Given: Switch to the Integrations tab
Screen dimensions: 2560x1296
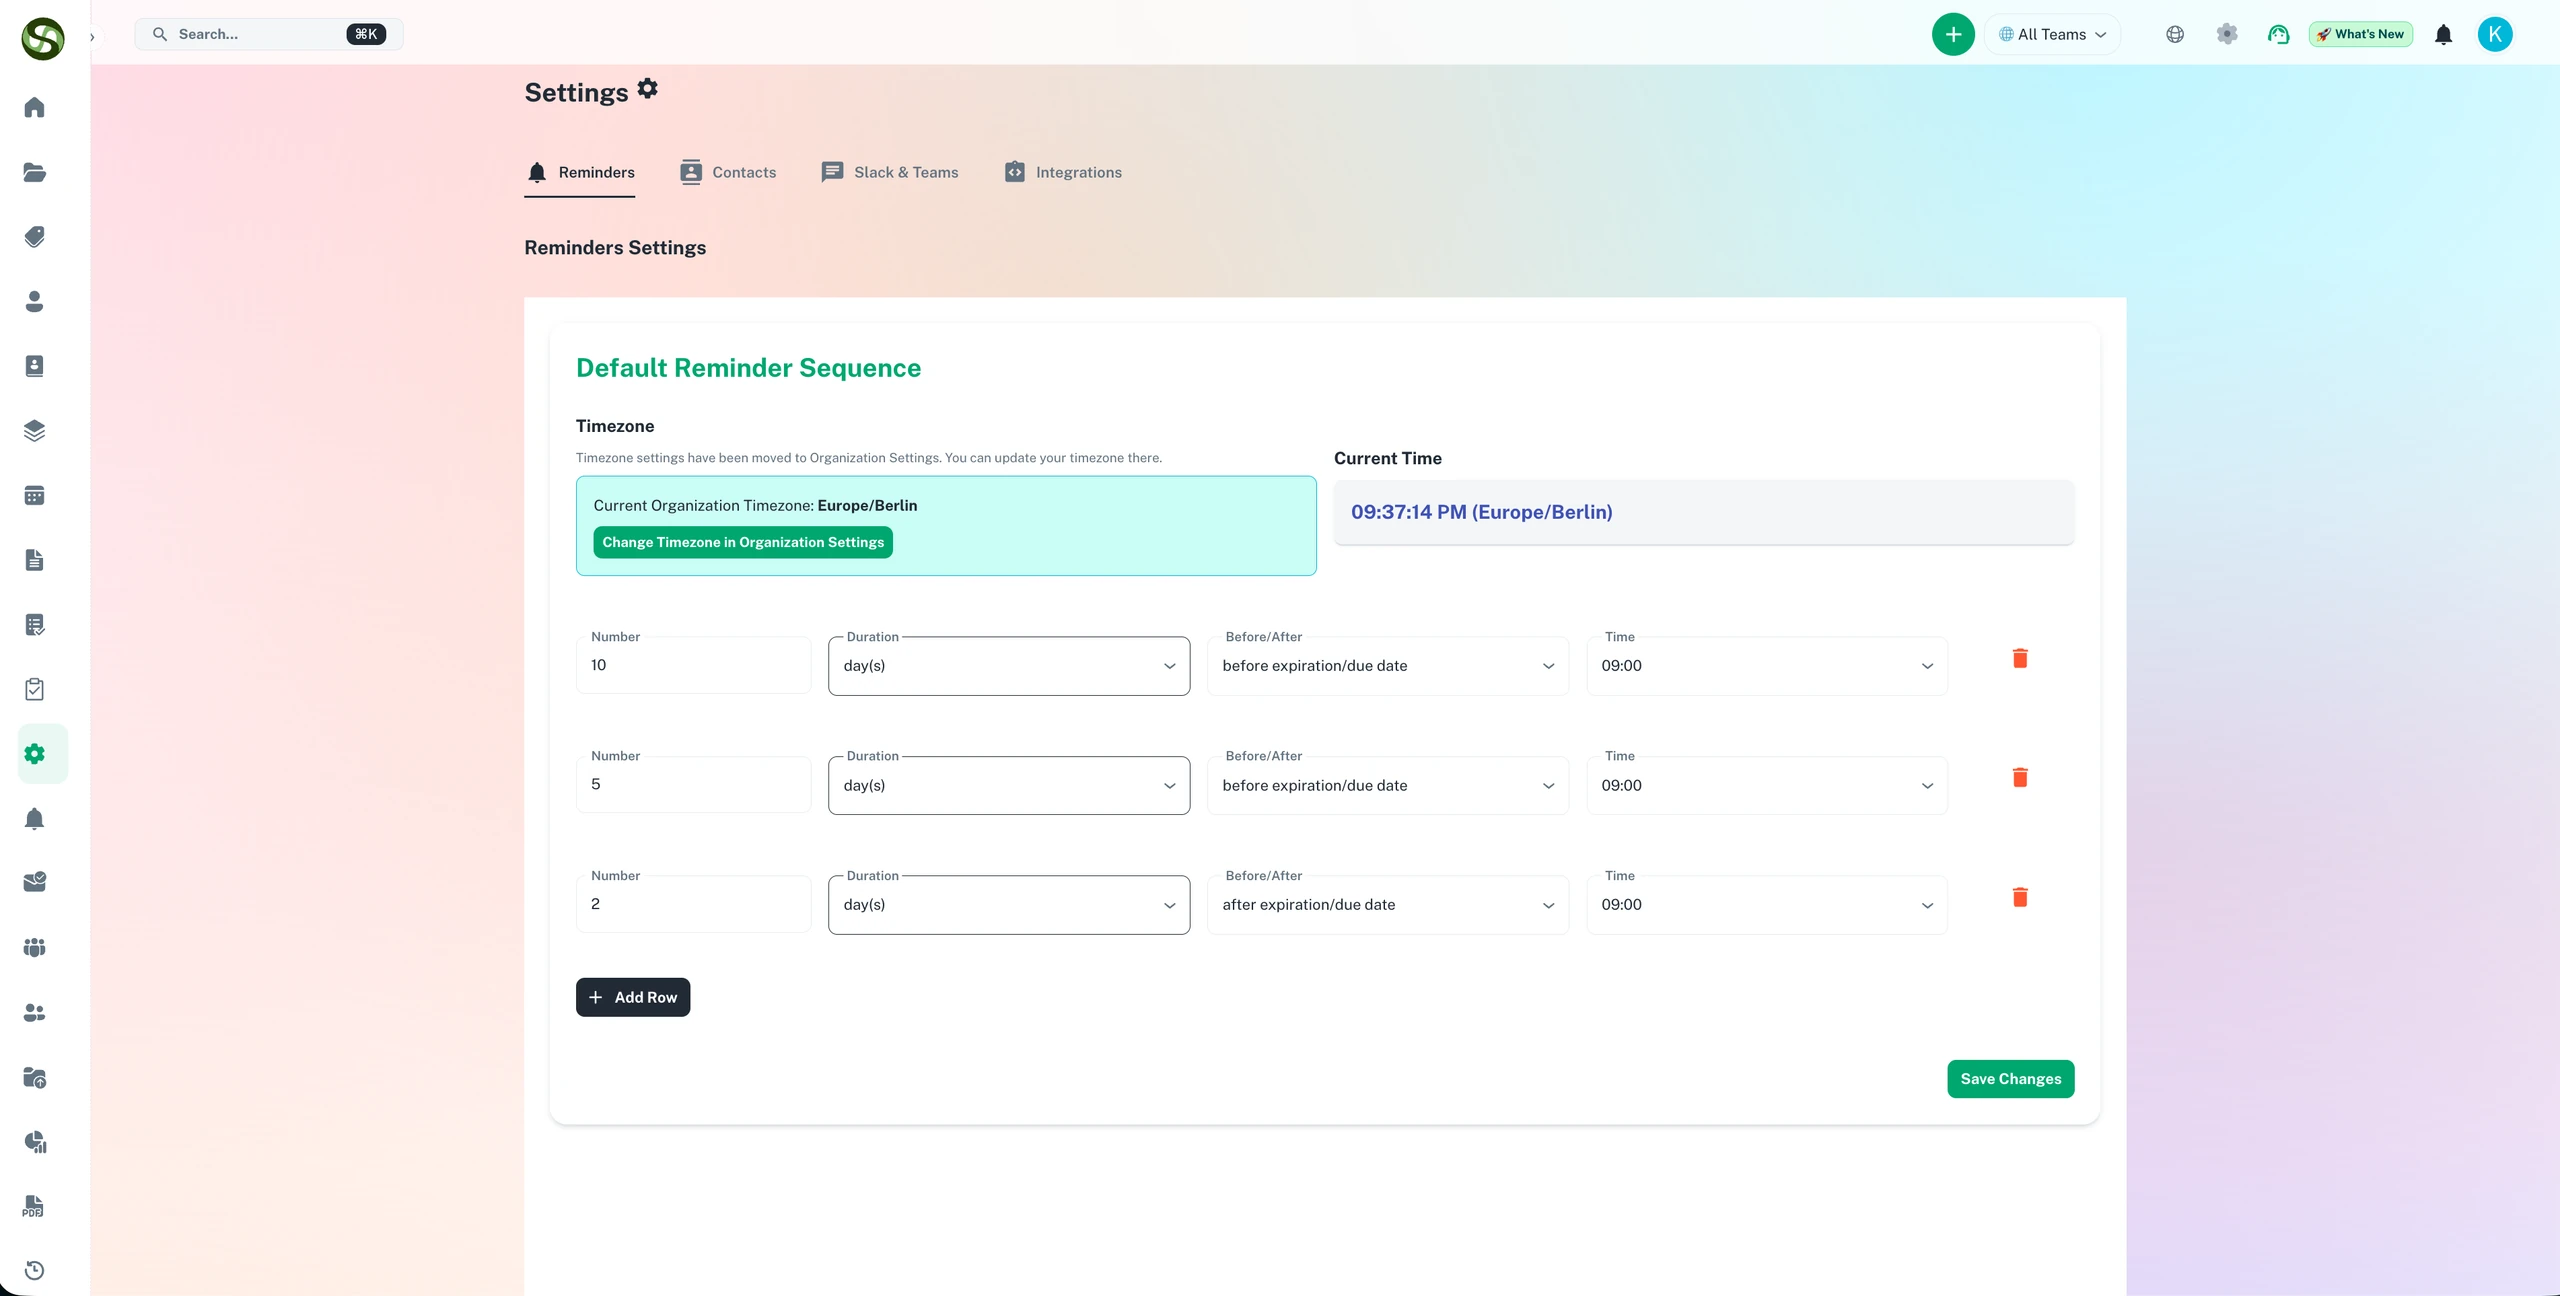Looking at the screenshot, I should point(1063,172).
